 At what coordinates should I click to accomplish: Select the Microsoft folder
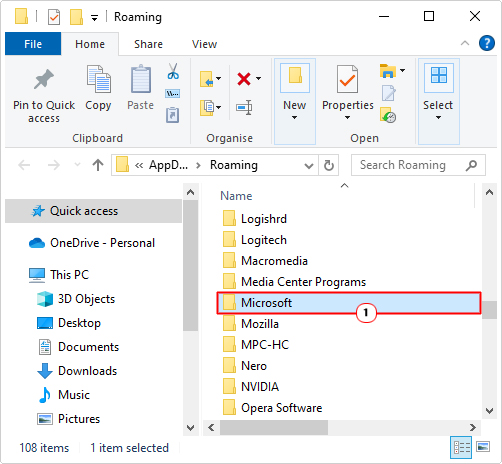point(349,303)
